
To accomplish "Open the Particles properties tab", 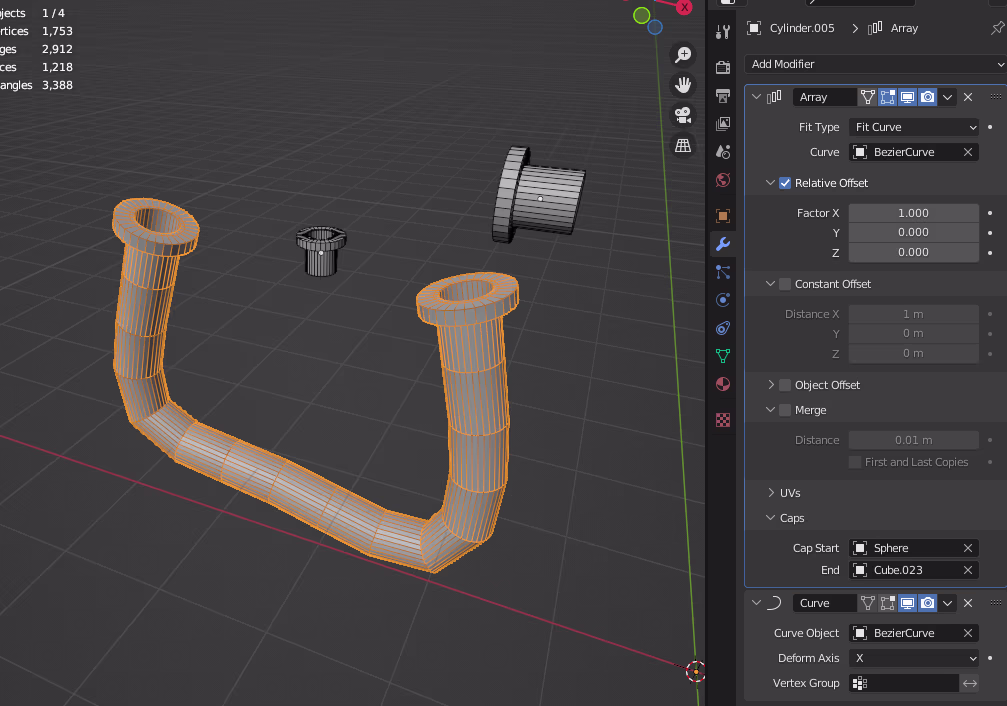I will click(x=722, y=272).
